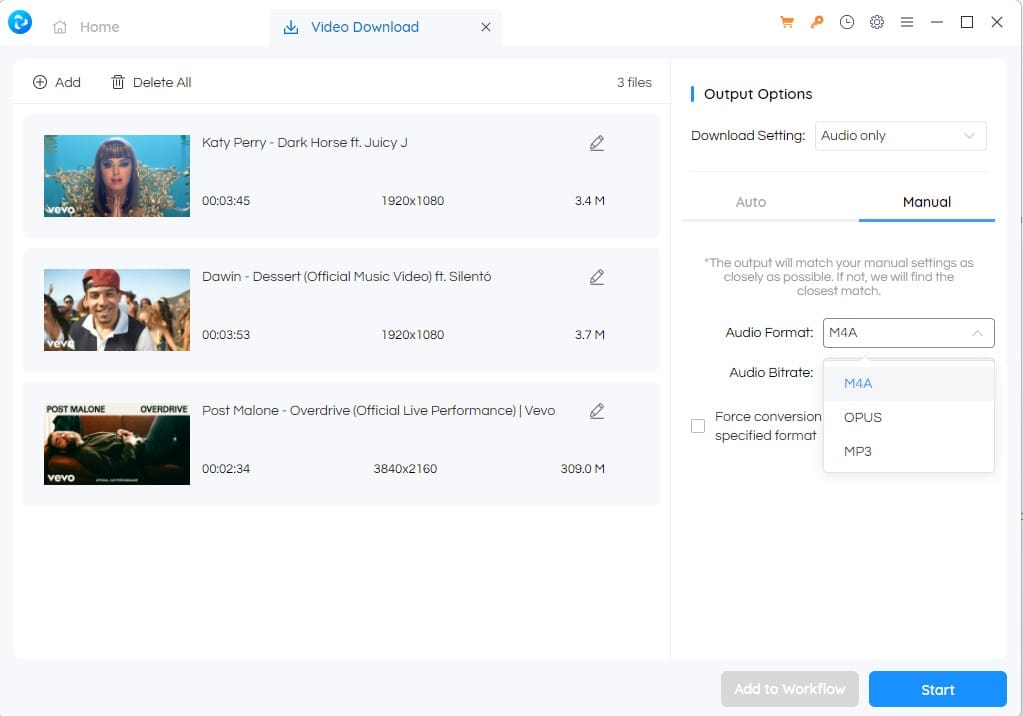This screenshot has width=1023, height=716.
Task: Edit the Katy Perry Dark Horse title
Action: (x=597, y=143)
